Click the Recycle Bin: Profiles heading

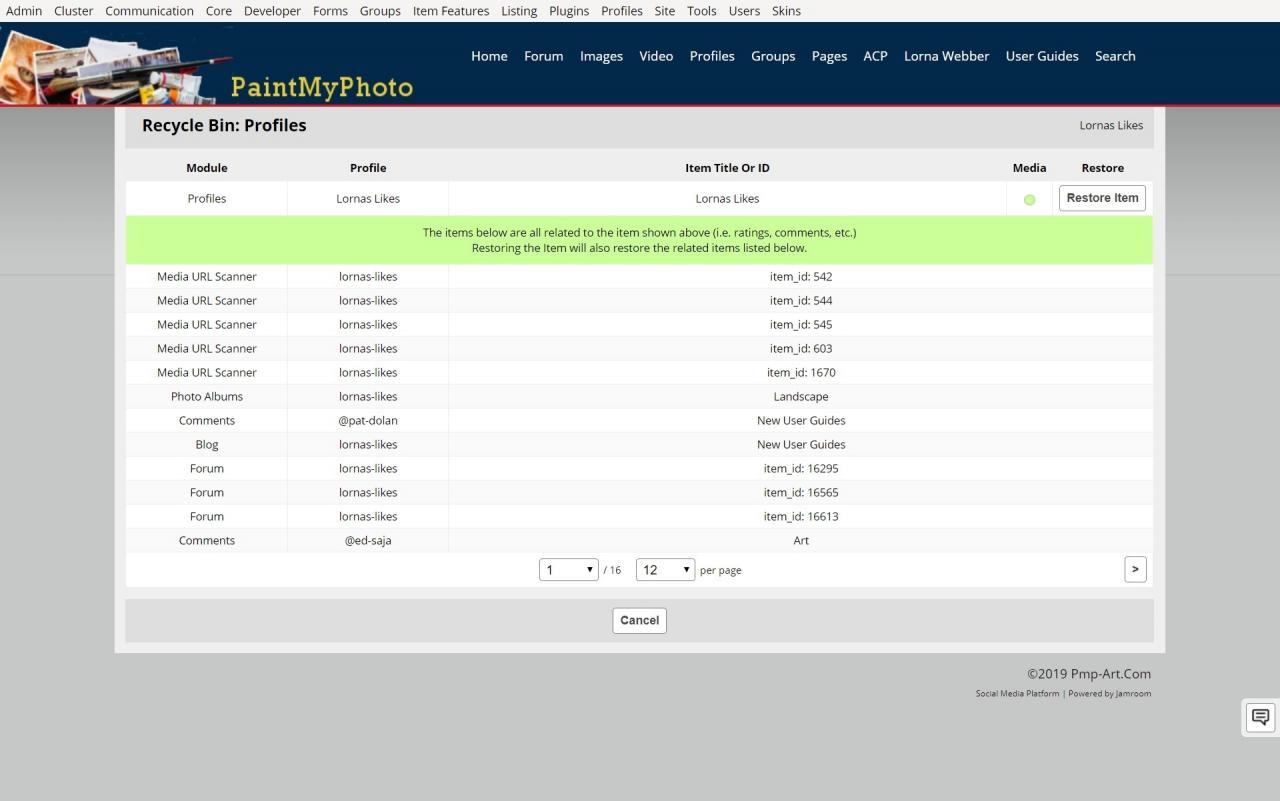pos(224,126)
